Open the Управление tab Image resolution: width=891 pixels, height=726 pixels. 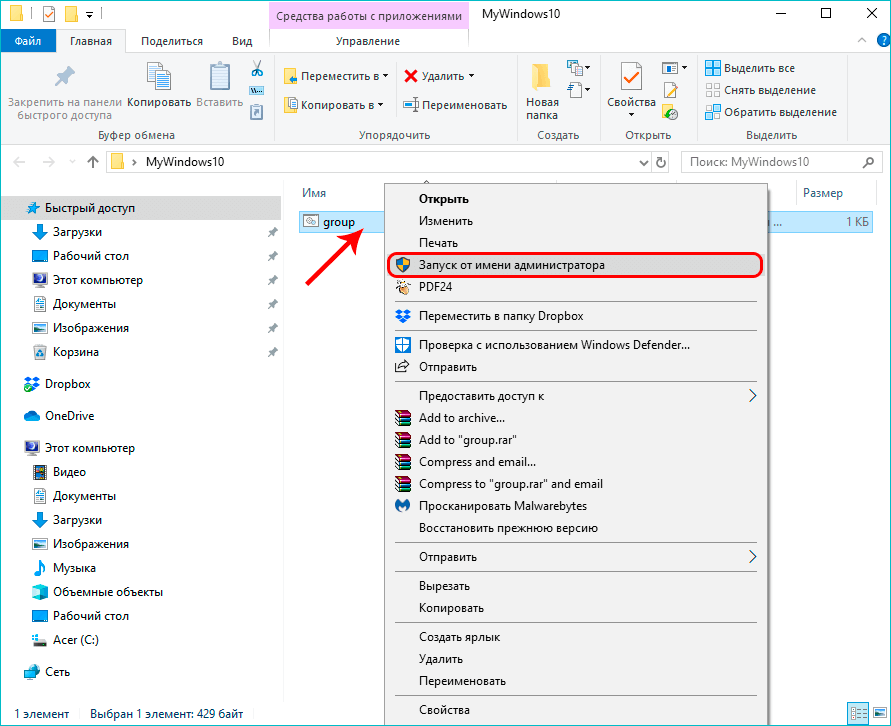[x=368, y=41]
